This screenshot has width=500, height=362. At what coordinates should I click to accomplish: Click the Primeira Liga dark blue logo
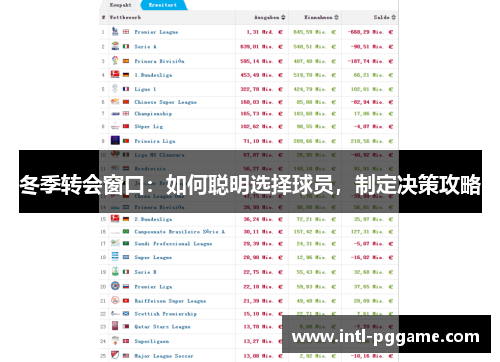(x=115, y=140)
